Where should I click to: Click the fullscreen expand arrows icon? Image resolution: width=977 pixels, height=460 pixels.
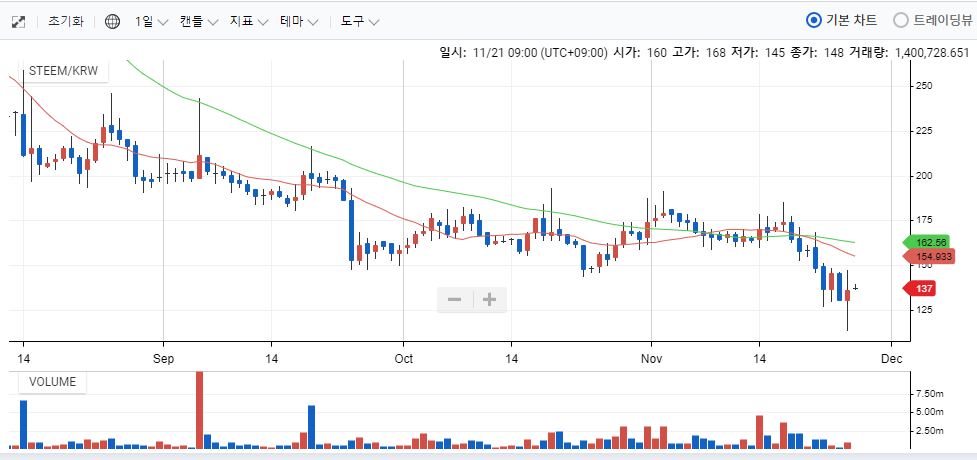[x=19, y=22]
